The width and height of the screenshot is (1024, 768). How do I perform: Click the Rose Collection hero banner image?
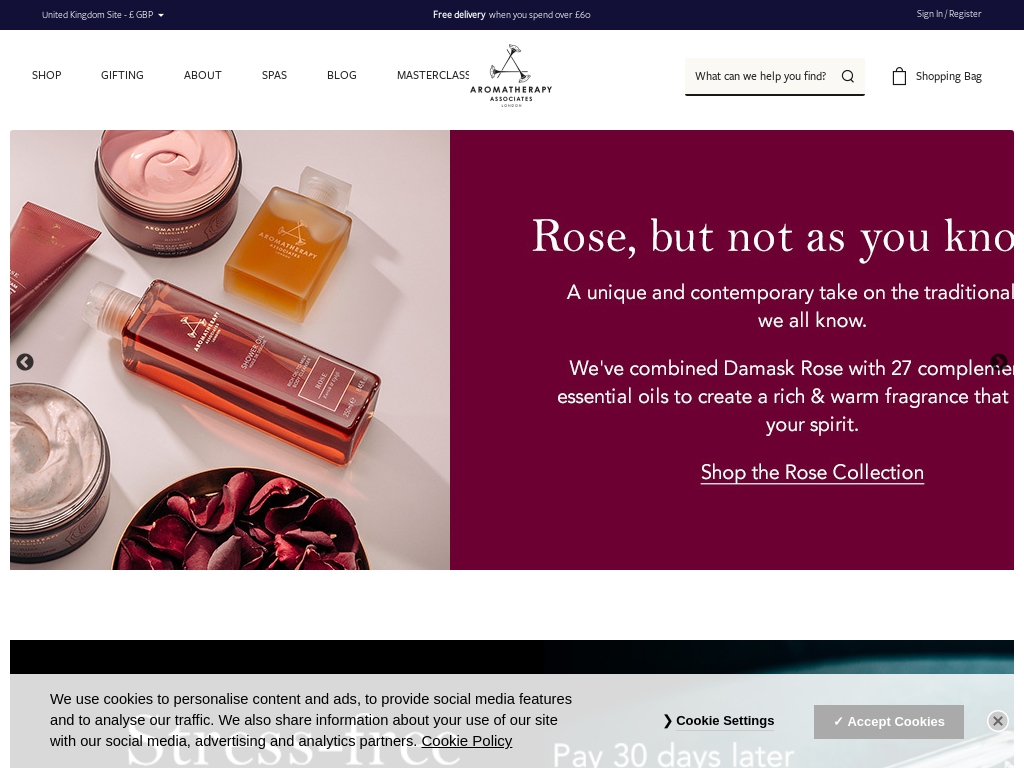[230, 350]
